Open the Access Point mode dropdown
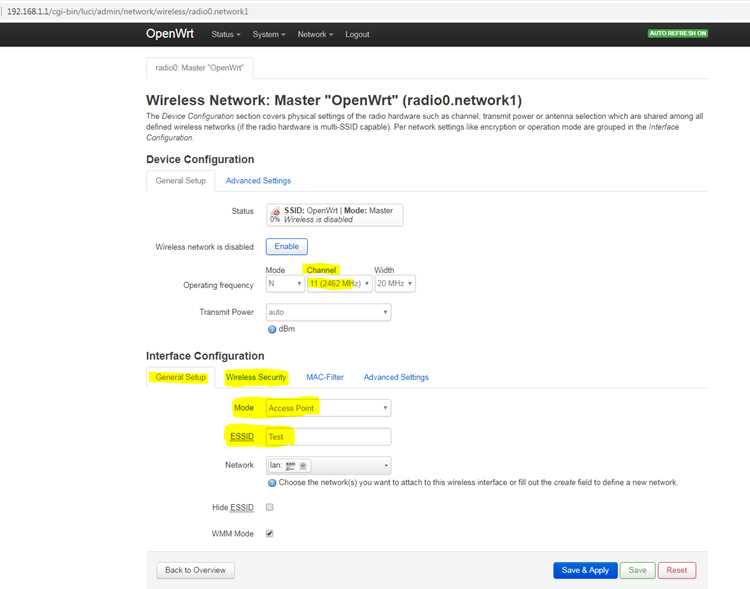Image resolution: width=750 pixels, height=589 pixels. [x=328, y=408]
